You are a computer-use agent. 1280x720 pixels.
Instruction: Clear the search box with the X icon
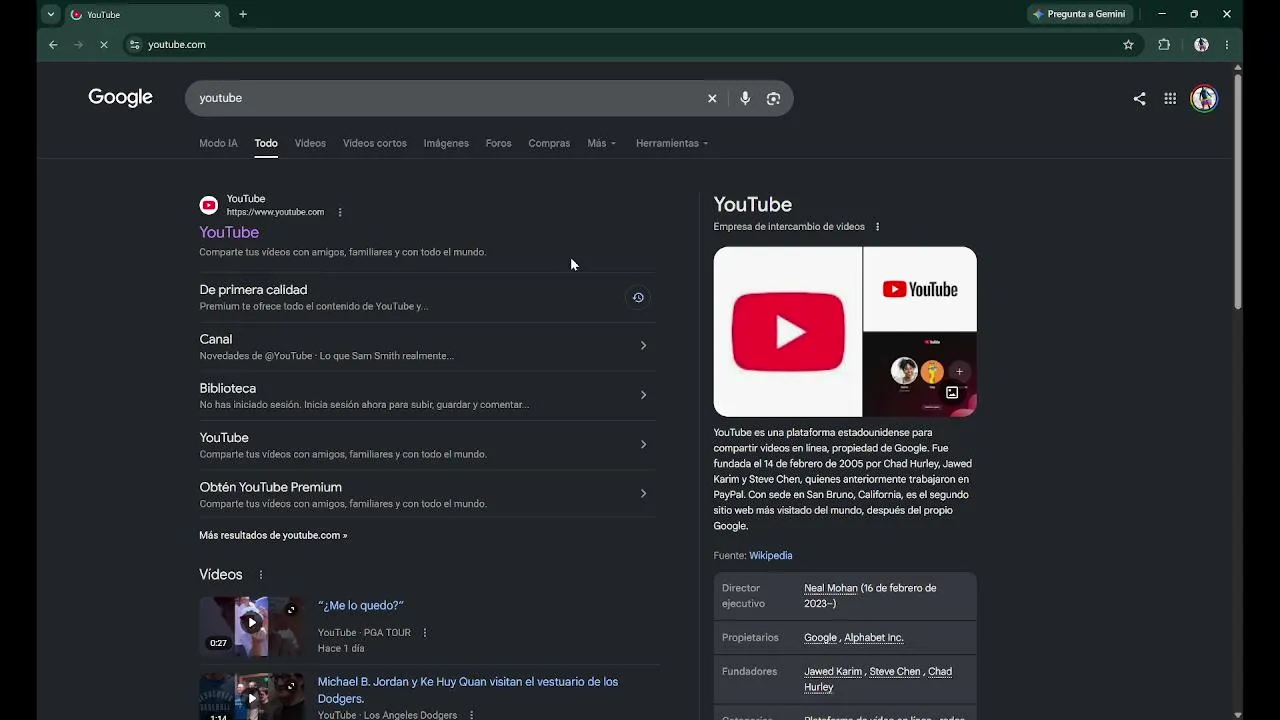click(712, 98)
